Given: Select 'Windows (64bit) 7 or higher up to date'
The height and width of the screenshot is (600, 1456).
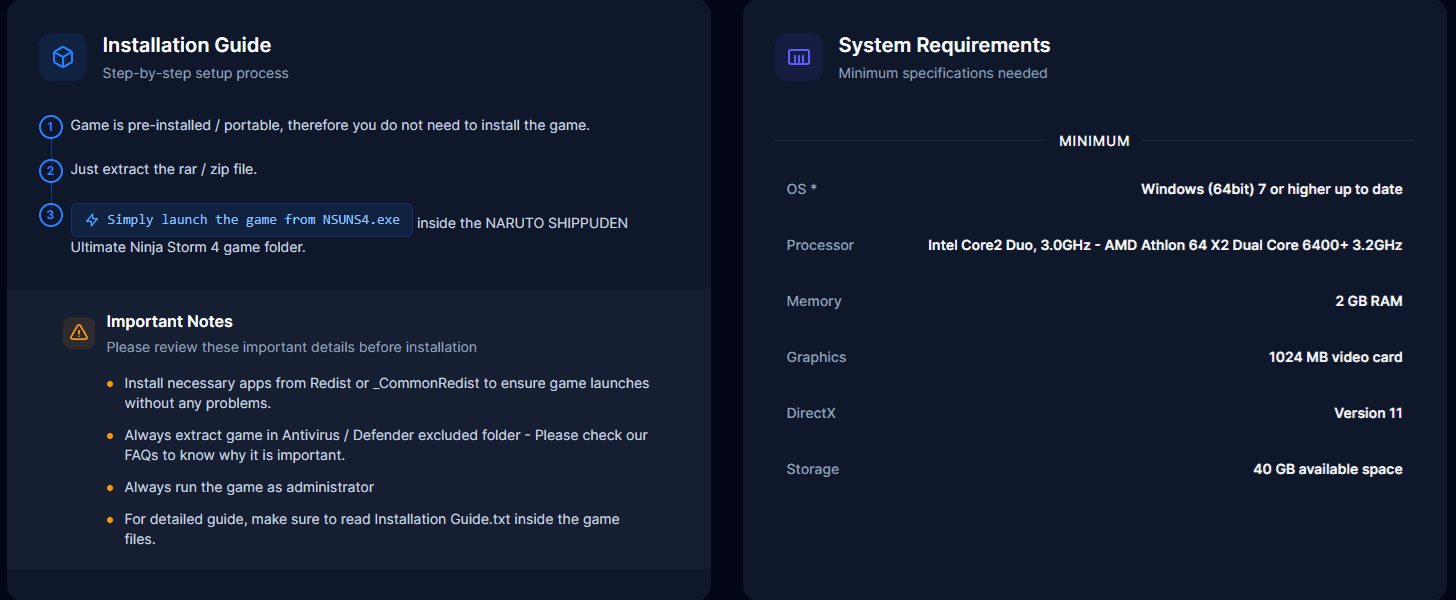Looking at the screenshot, I should 1272,189.
